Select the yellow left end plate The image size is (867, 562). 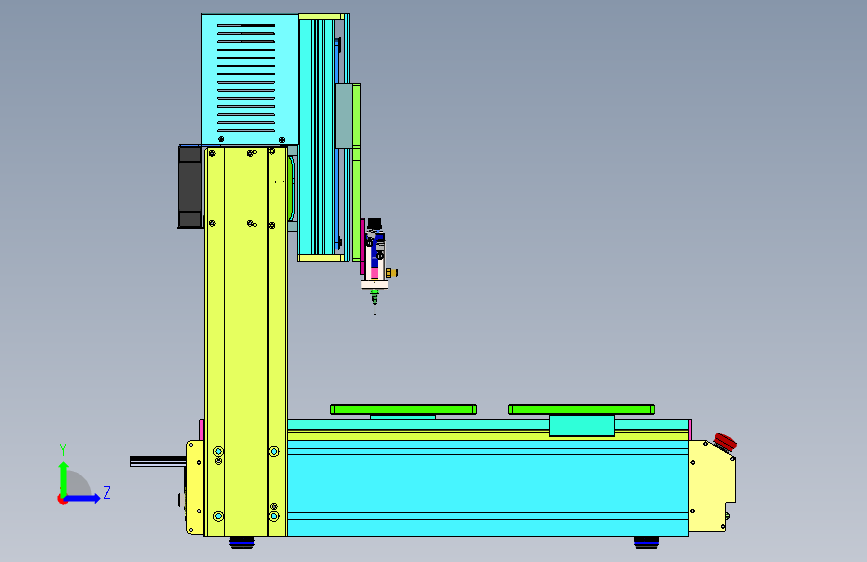[195, 487]
